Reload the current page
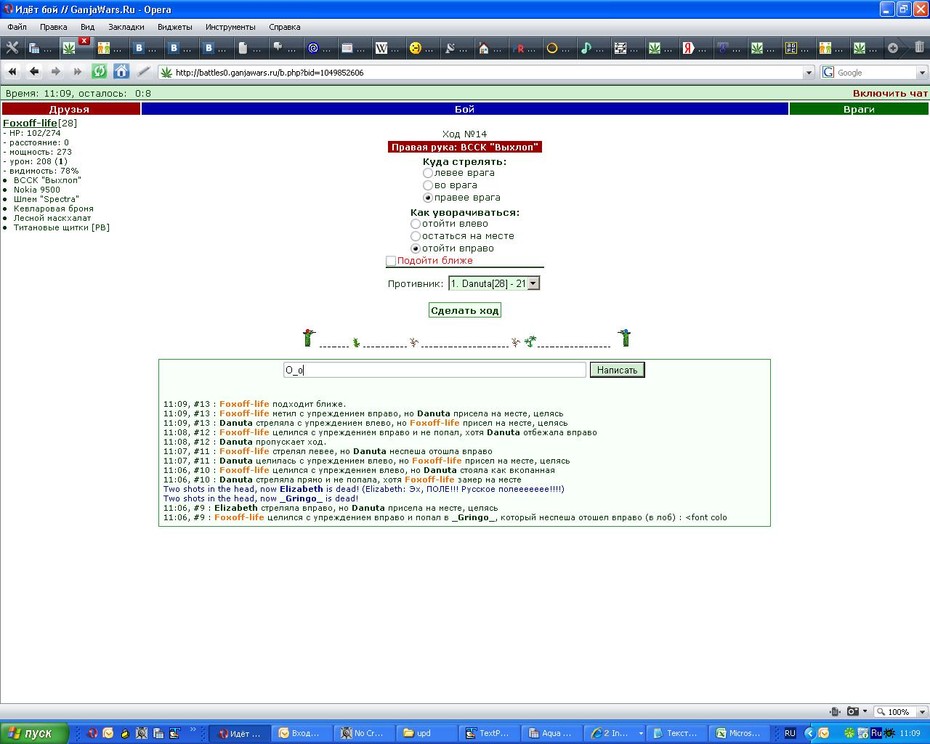Viewport: 930px width, 744px height. [x=99, y=72]
